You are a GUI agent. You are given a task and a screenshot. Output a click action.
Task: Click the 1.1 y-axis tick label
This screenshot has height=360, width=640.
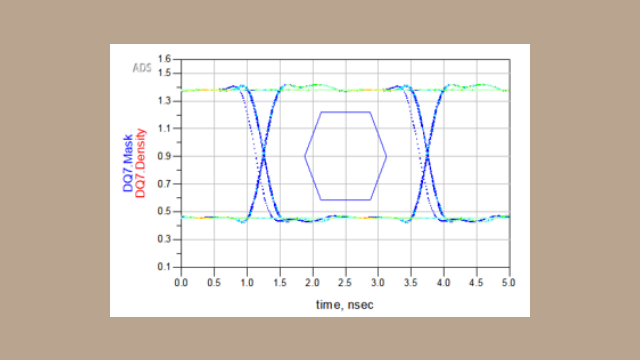point(164,129)
